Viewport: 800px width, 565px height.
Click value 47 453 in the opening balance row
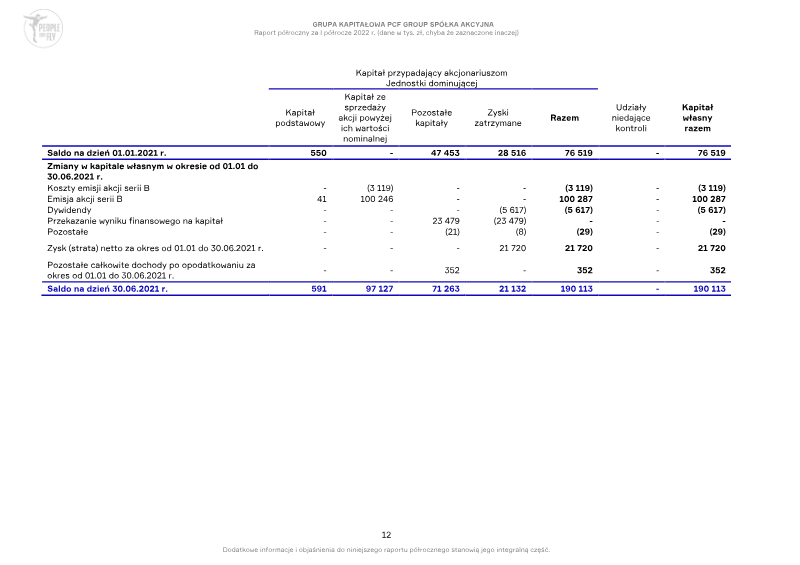tap(445, 153)
